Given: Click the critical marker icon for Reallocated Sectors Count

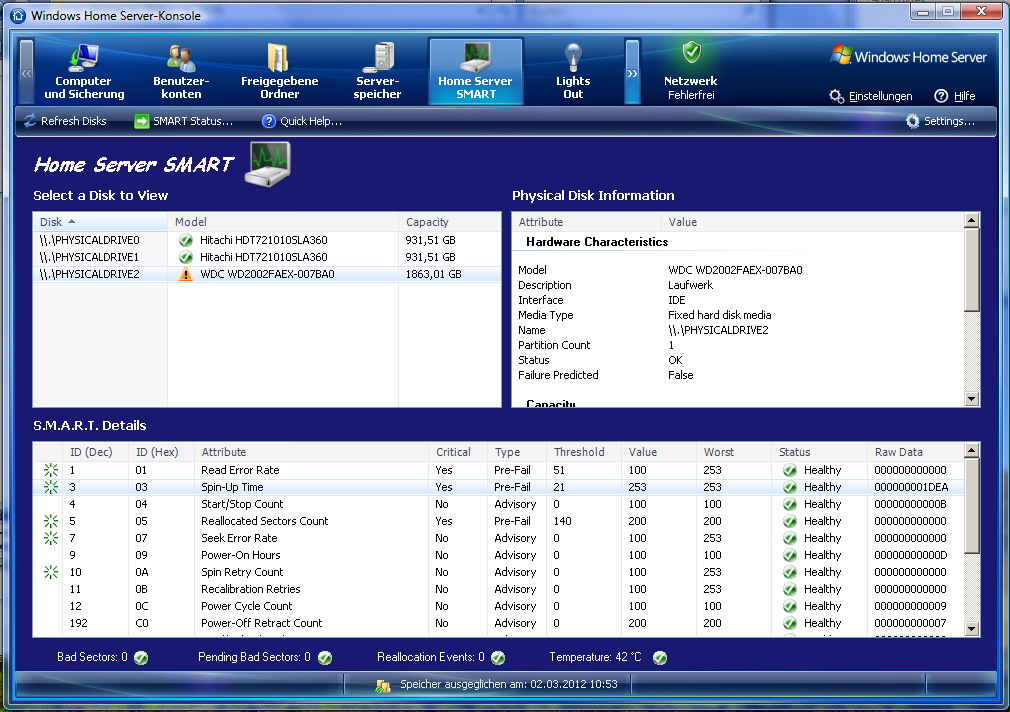Looking at the screenshot, I should [51, 521].
